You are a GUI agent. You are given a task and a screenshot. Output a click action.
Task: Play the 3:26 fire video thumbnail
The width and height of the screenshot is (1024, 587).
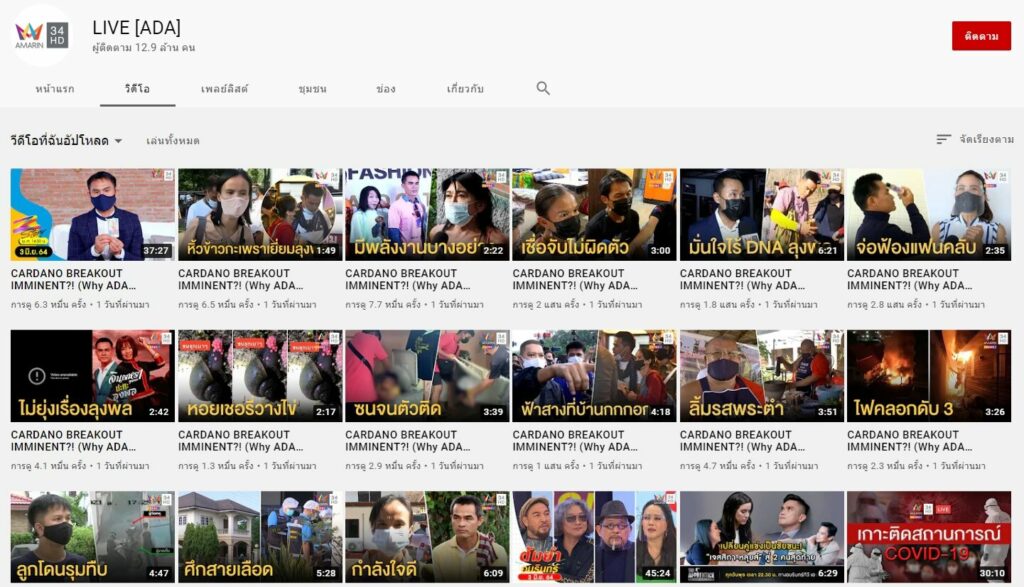point(929,376)
